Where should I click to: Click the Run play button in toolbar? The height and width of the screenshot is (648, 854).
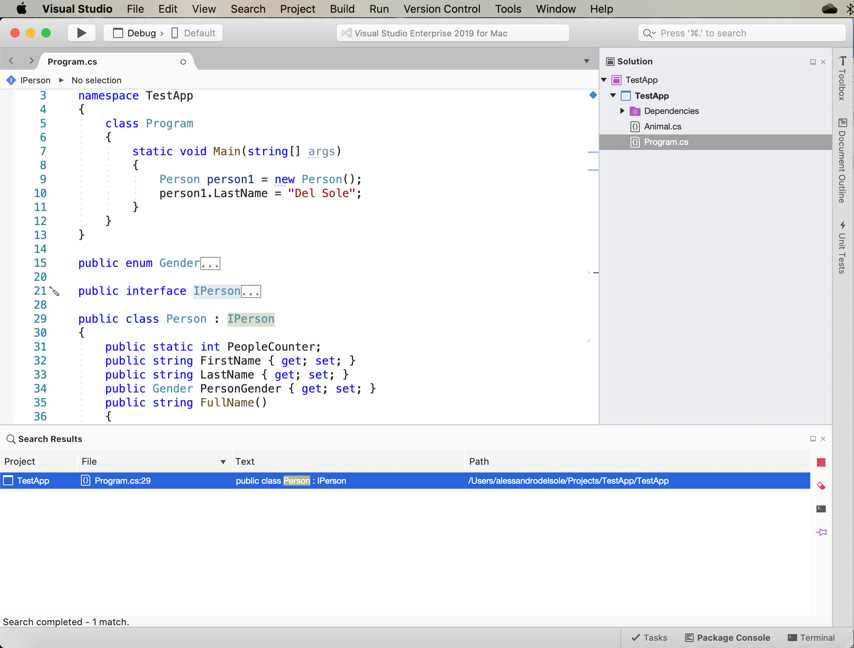pyautogui.click(x=82, y=33)
